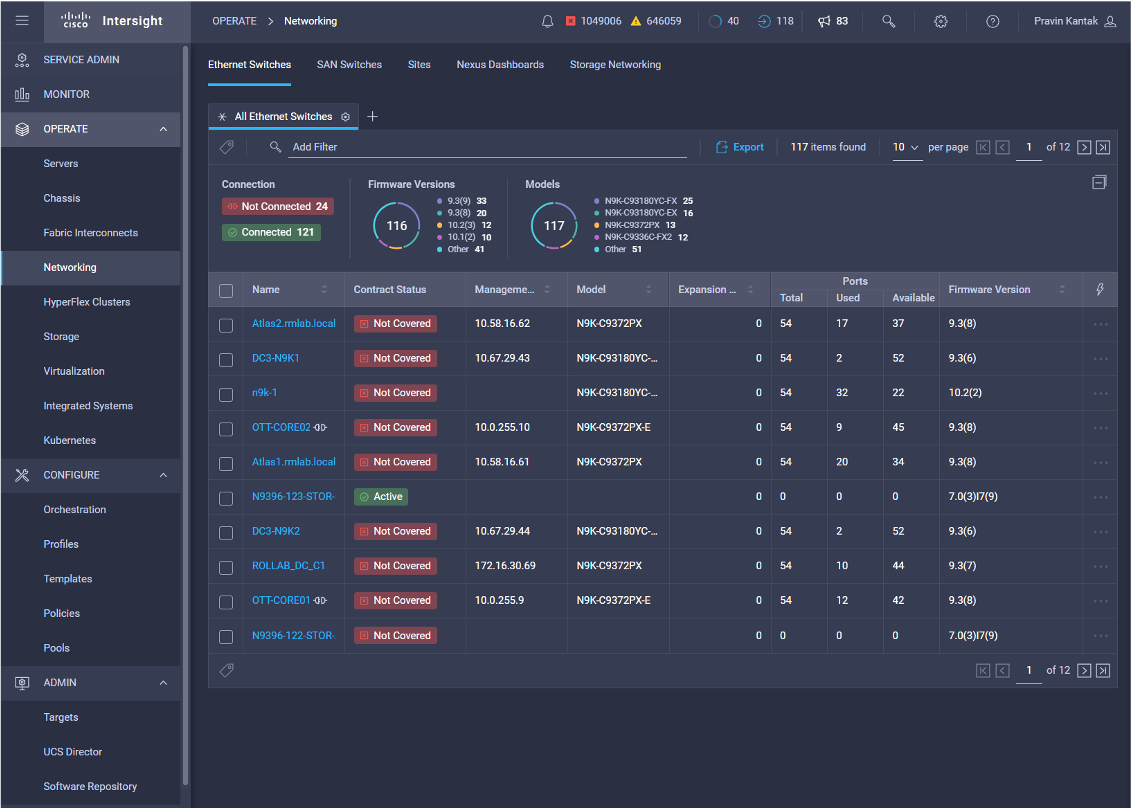Go to the next page arrow at top
1131x808 pixels.
point(1084,147)
